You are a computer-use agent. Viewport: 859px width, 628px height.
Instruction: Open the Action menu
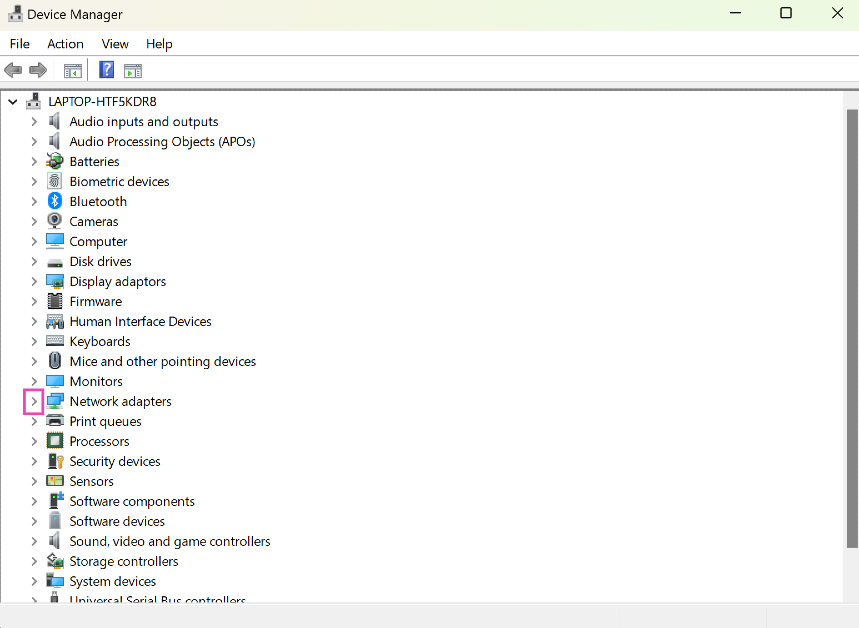click(65, 44)
